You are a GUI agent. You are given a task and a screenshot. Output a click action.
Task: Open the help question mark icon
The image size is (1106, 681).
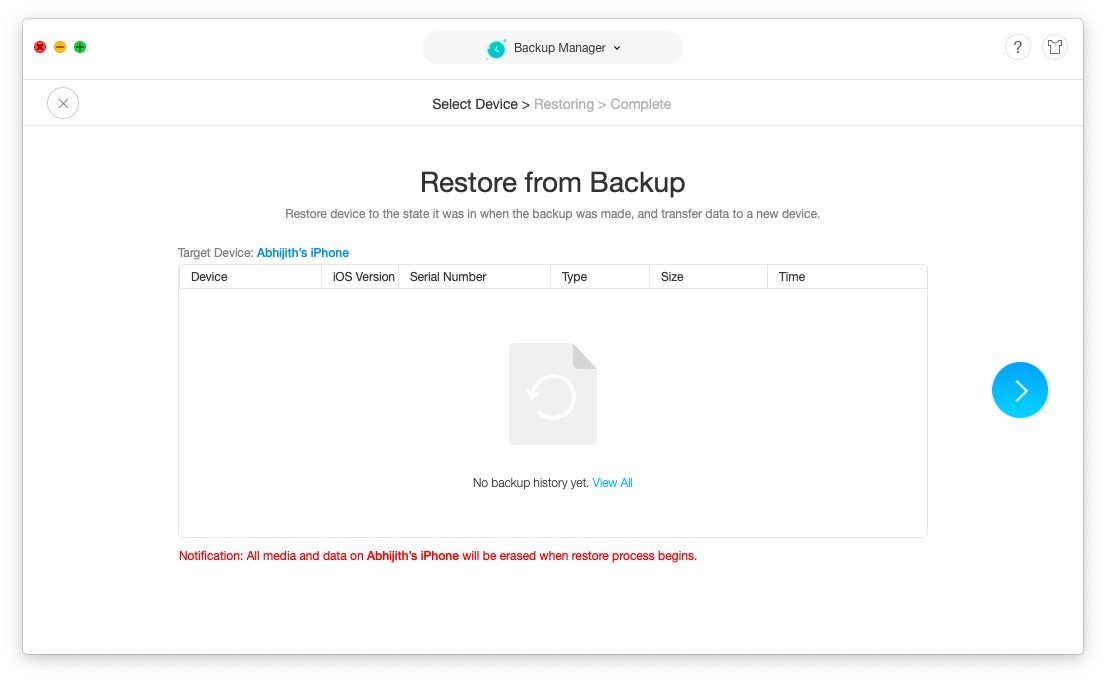[1017, 47]
